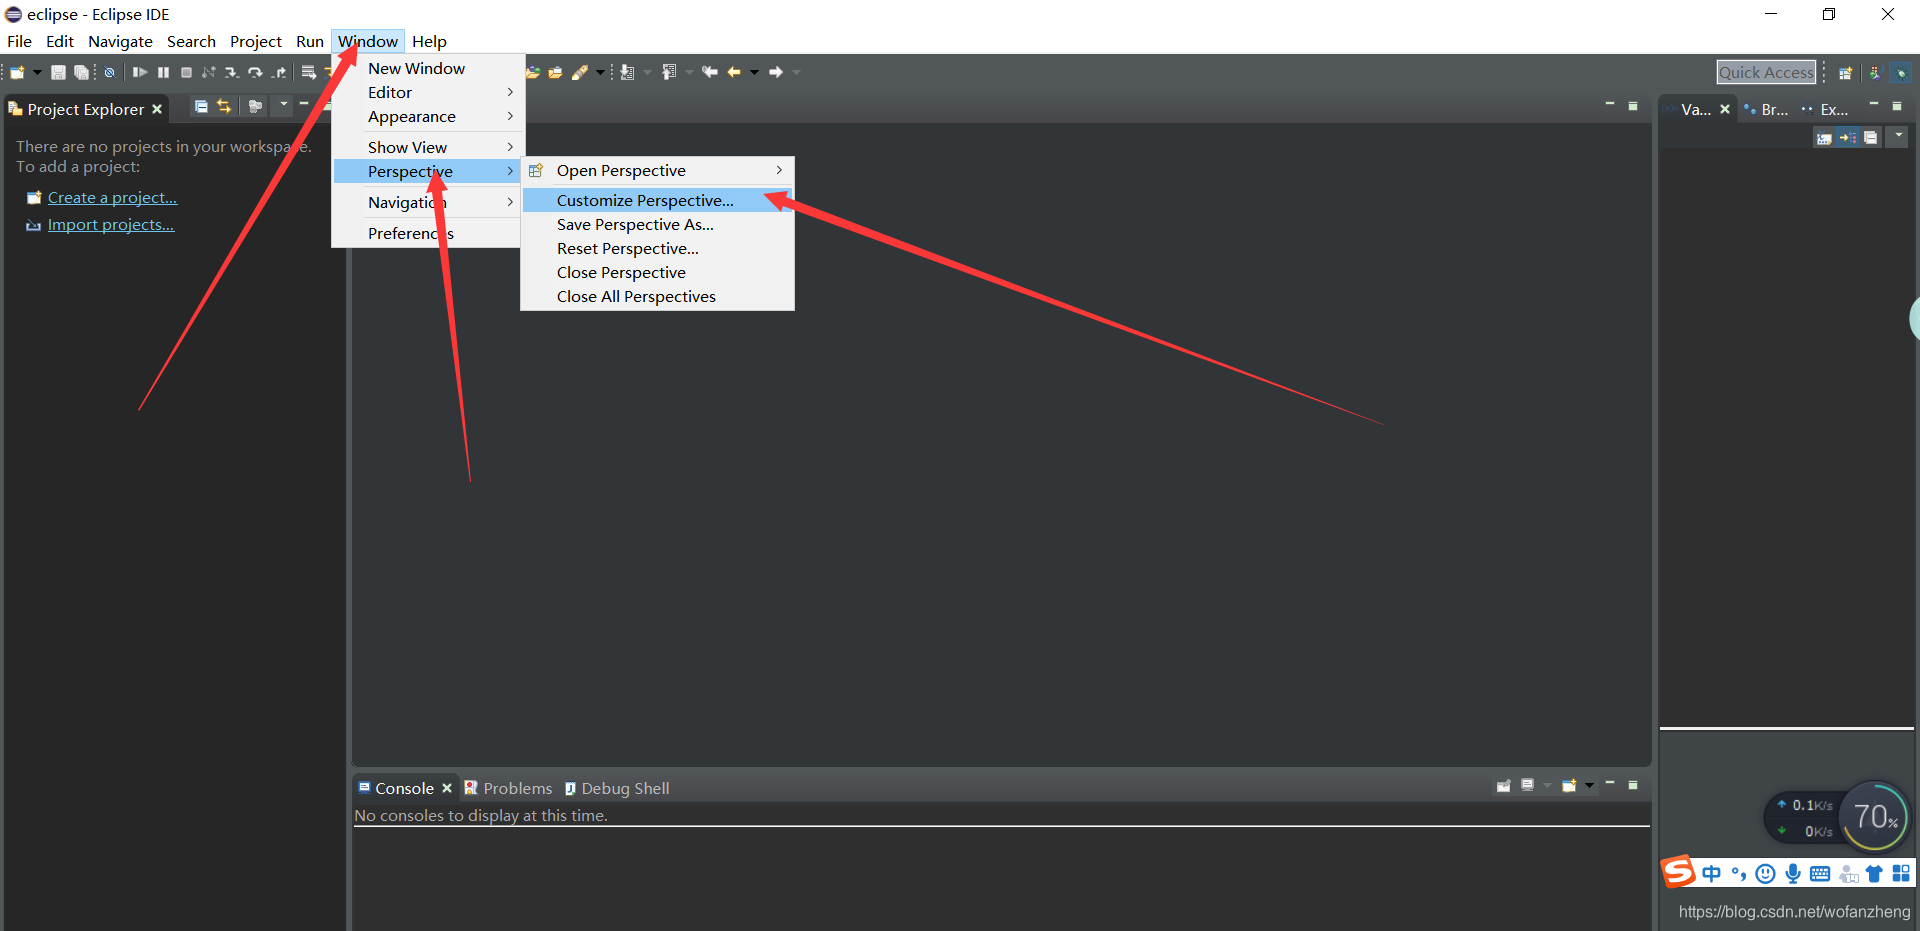Click Sogou input microphone icon
This screenshot has height=931, width=1920.
click(1793, 874)
